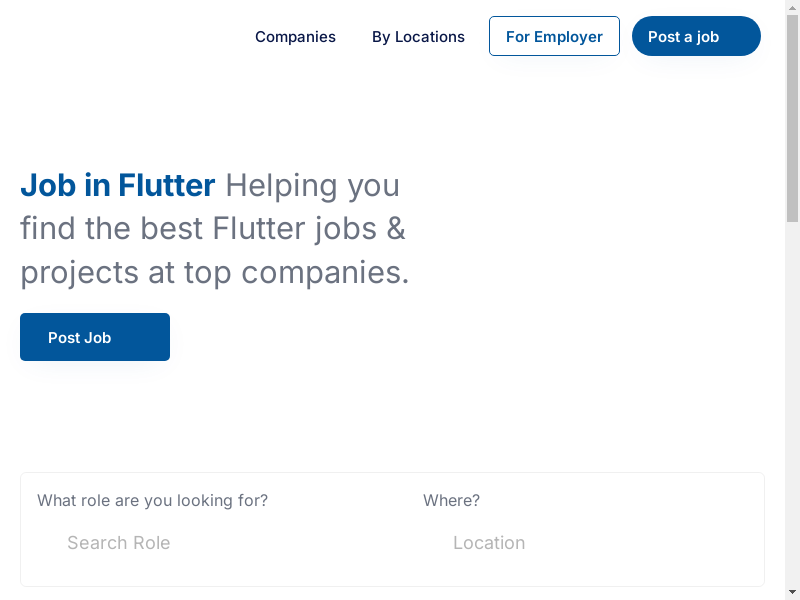Click the scrollbar down arrow
Screen dimensions: 800x600
(x=792, y=592)
